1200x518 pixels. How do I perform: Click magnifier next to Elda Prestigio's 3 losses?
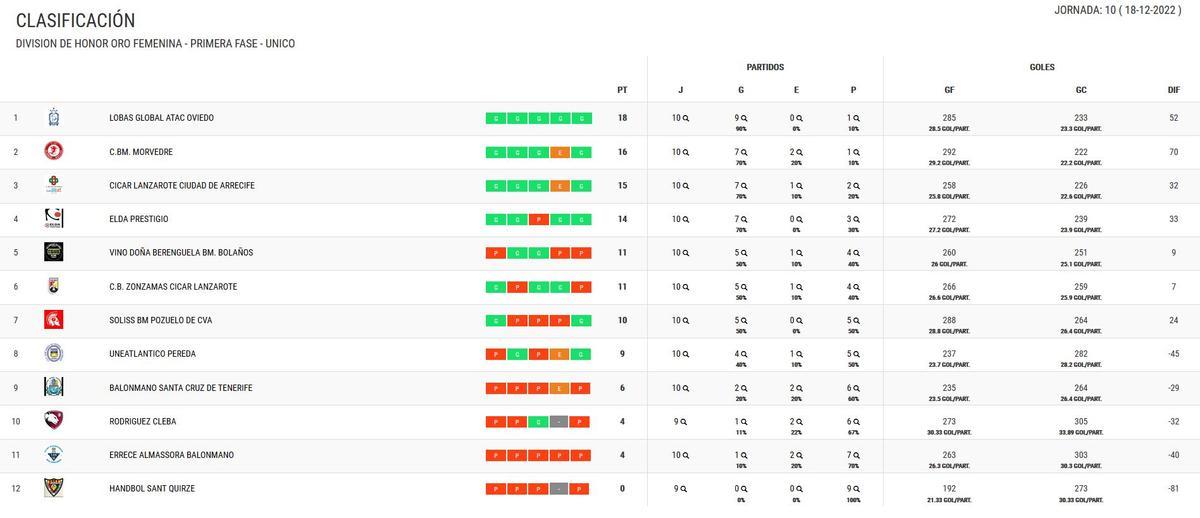pos(857,219)
